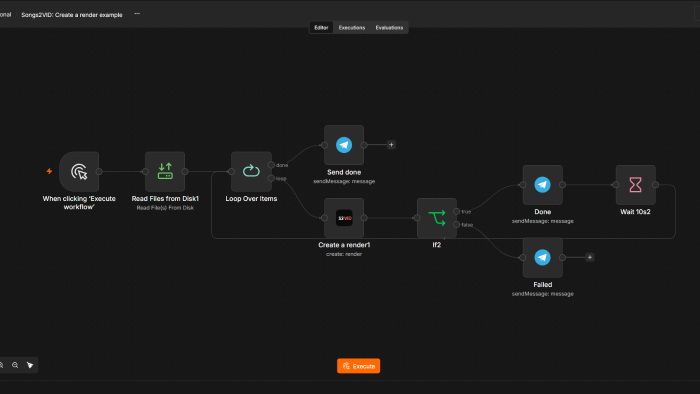The height and width of the screenshot is (394, 700).
Task: Click the 'Failed' node label
Action: (542, 285)
